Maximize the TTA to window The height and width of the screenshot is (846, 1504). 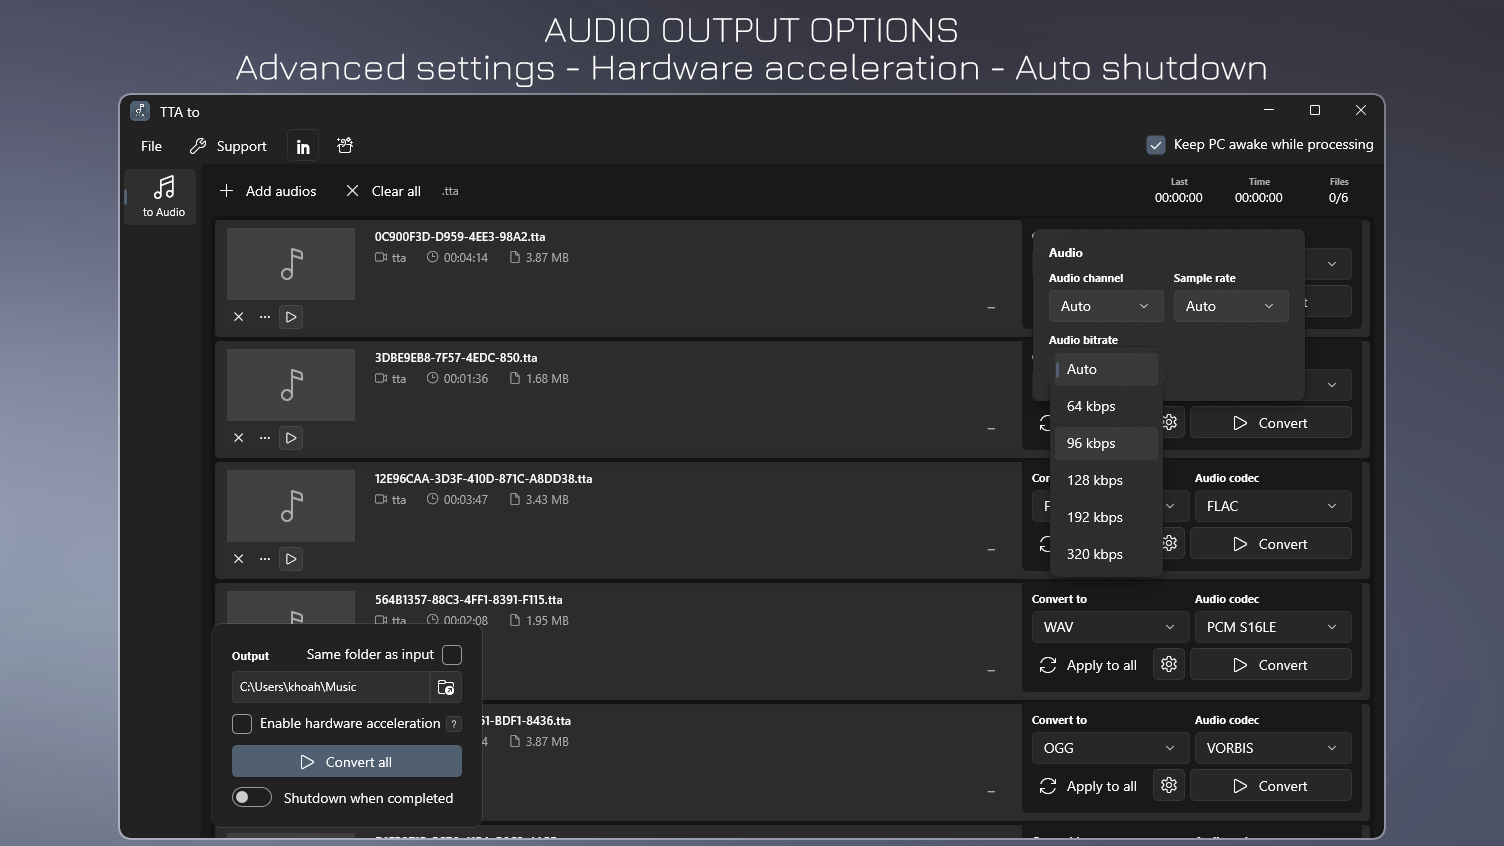1315,110
